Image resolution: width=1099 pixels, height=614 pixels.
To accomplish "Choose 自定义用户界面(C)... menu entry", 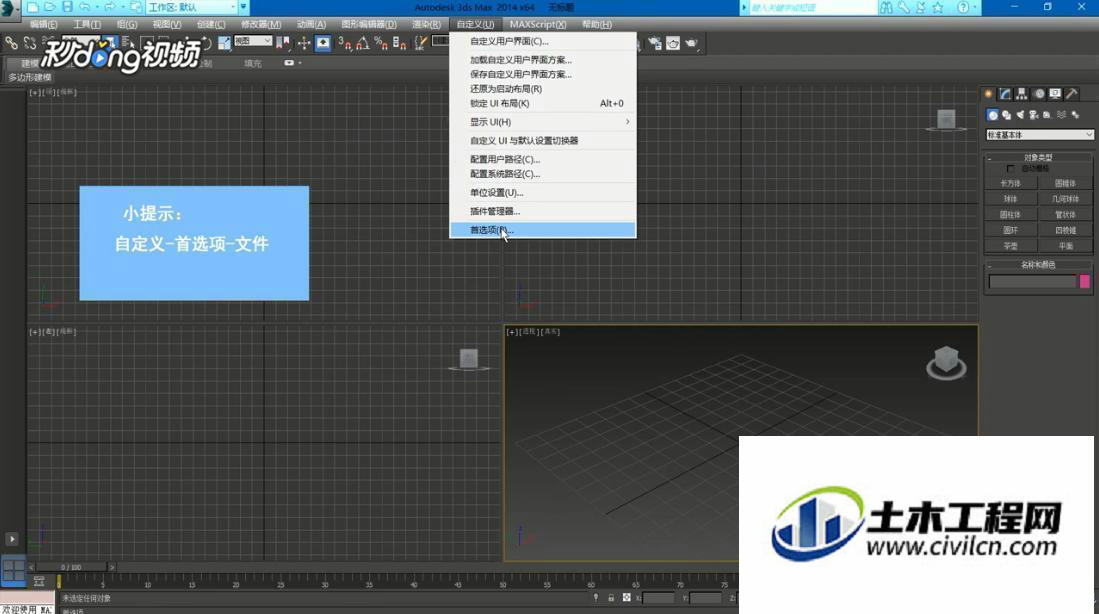I will [542, 41].
